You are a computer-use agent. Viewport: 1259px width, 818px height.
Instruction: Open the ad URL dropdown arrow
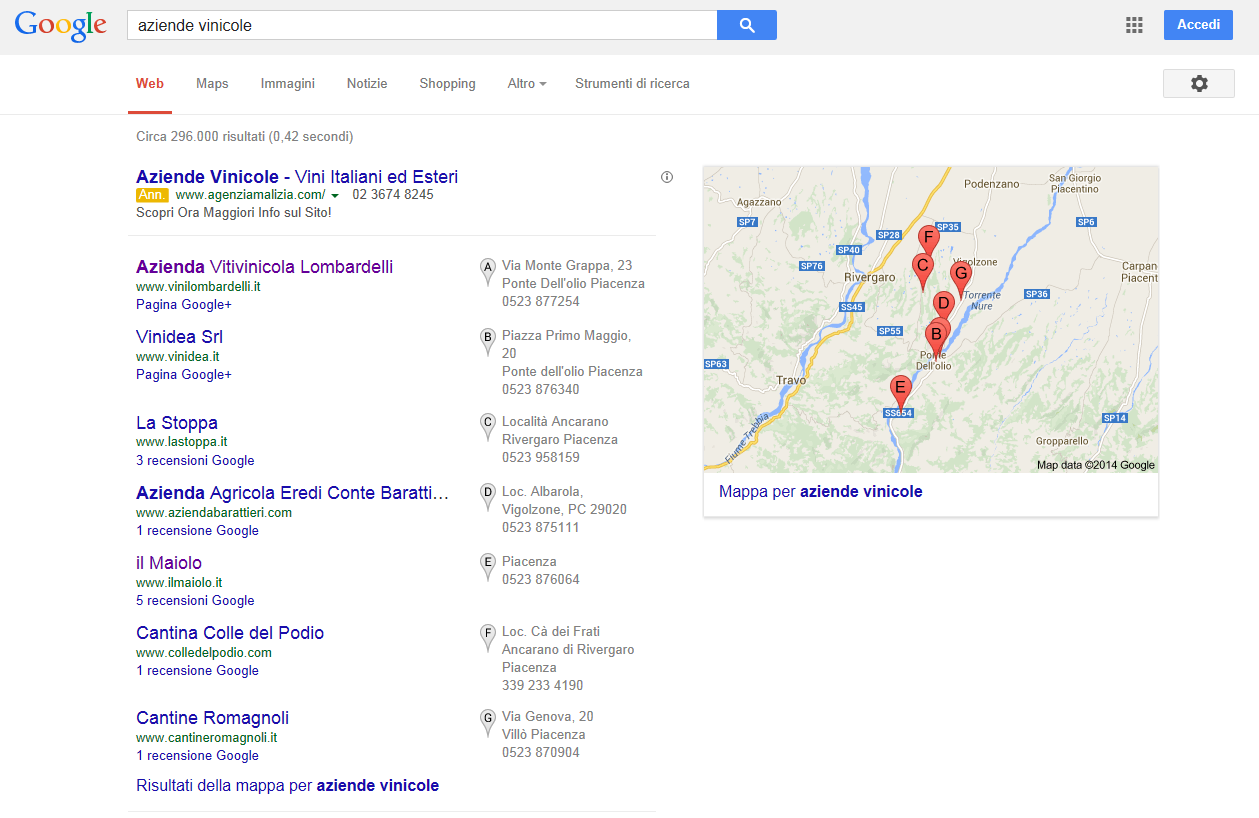coord(335,195)
